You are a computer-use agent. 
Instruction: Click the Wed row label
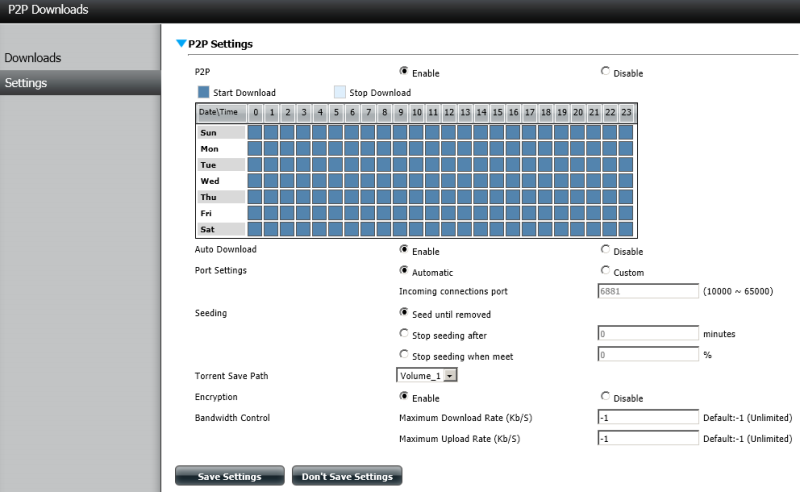click(x=221, y=181)
